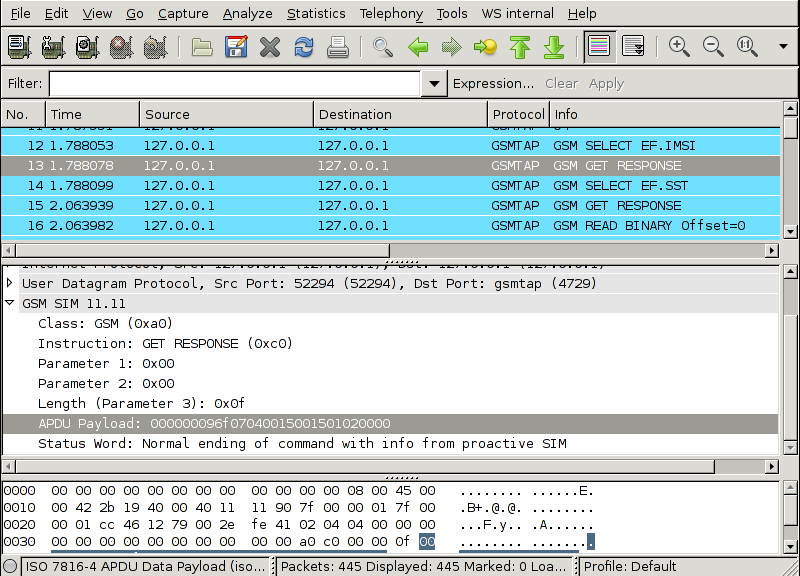Viewport: 800px width, 576px height.
Task: Toggle packet list colorization
Action: click(599, 47)
